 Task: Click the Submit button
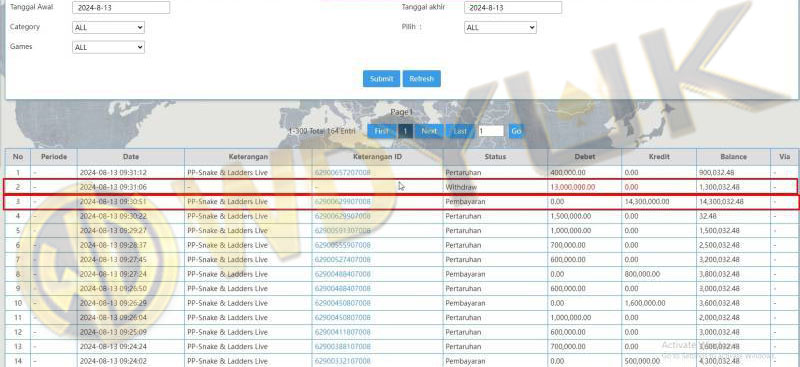pos(382,79)
